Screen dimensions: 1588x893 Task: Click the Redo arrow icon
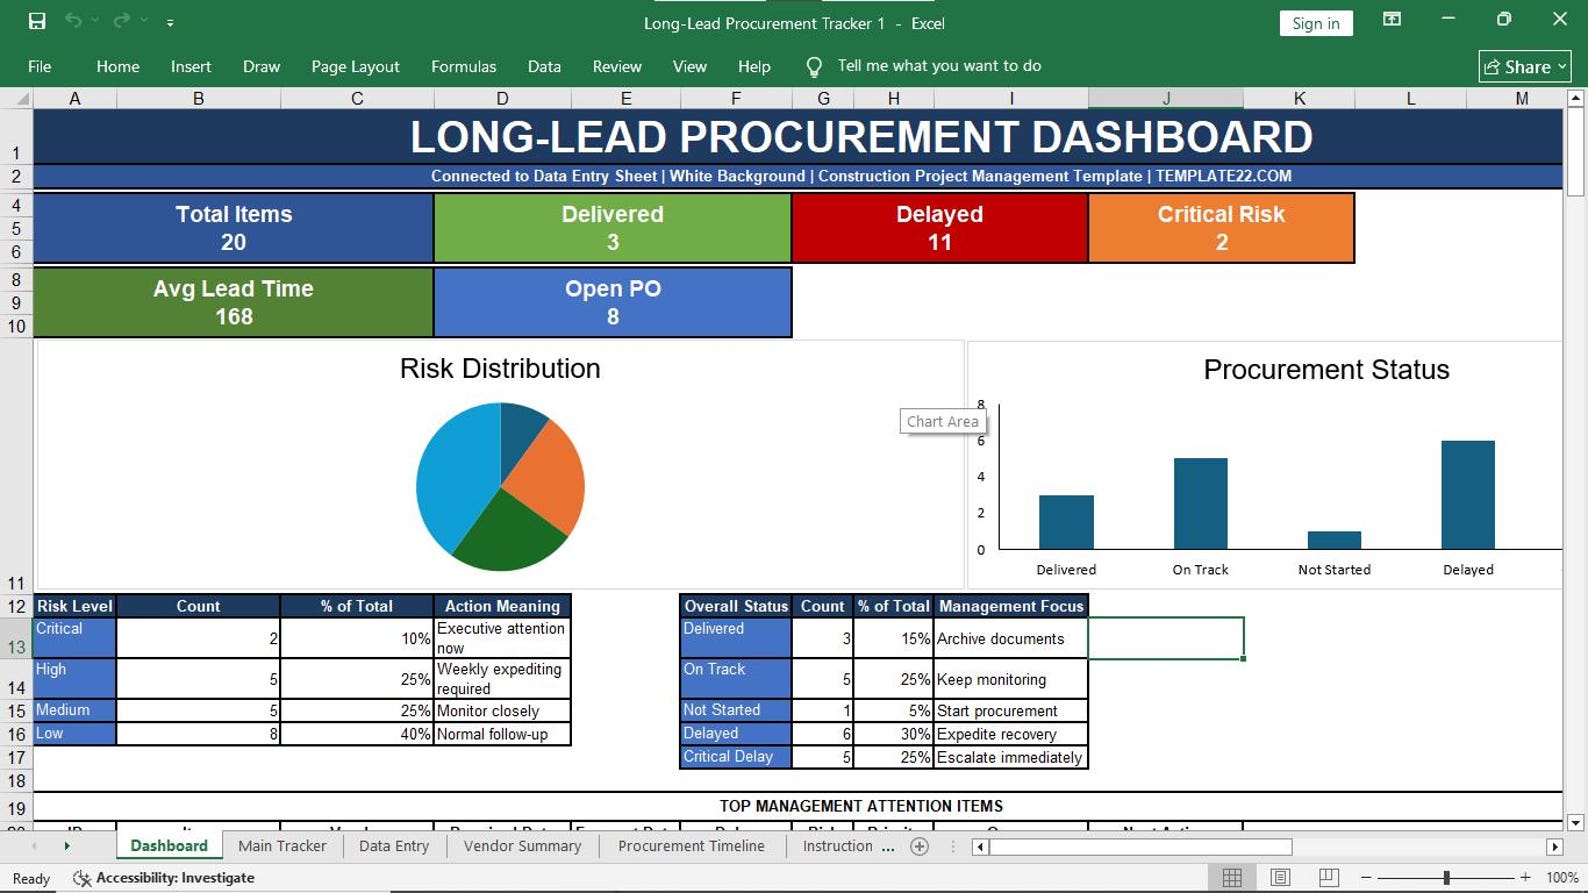tap(122, 21)
